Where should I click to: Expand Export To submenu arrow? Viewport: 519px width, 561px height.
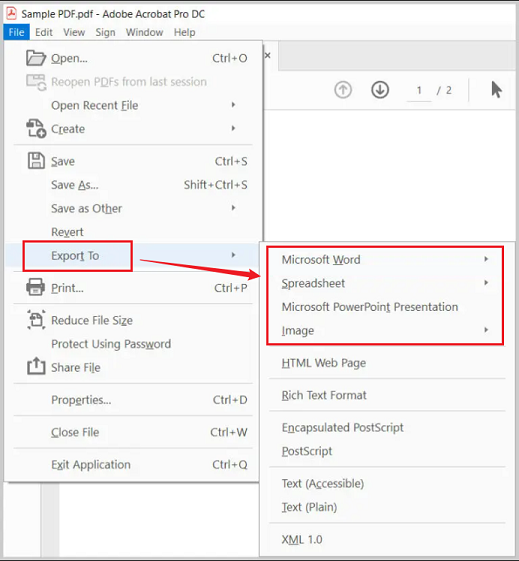[x=234, y=255]
